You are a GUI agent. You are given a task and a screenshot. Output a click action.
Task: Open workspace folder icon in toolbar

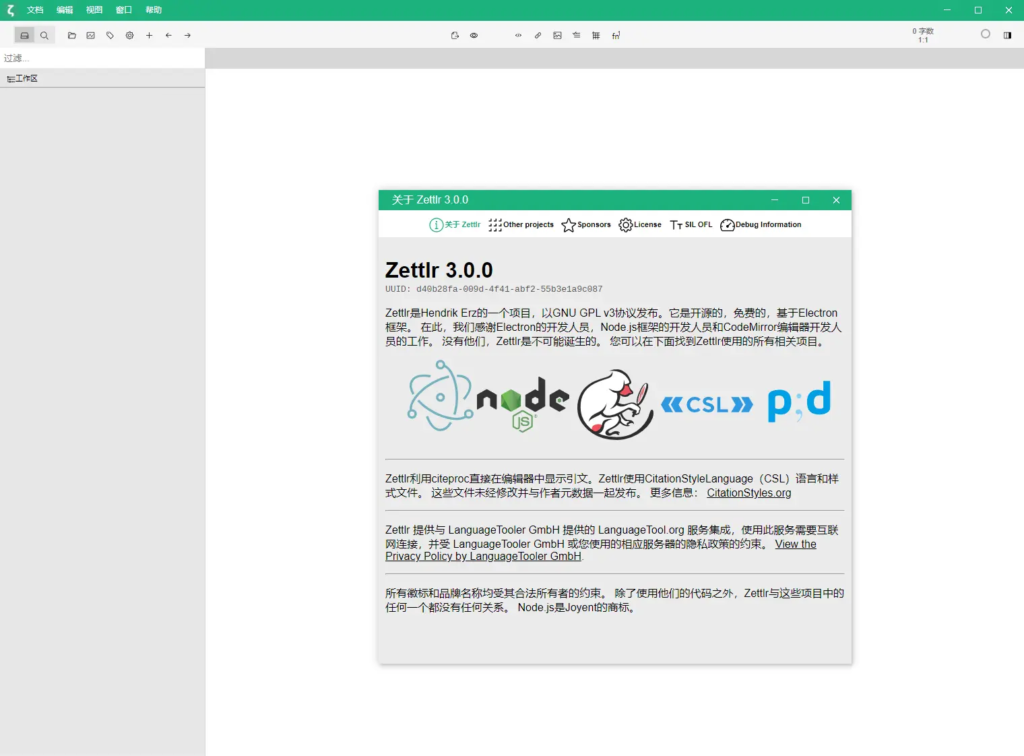click(72, 35)
